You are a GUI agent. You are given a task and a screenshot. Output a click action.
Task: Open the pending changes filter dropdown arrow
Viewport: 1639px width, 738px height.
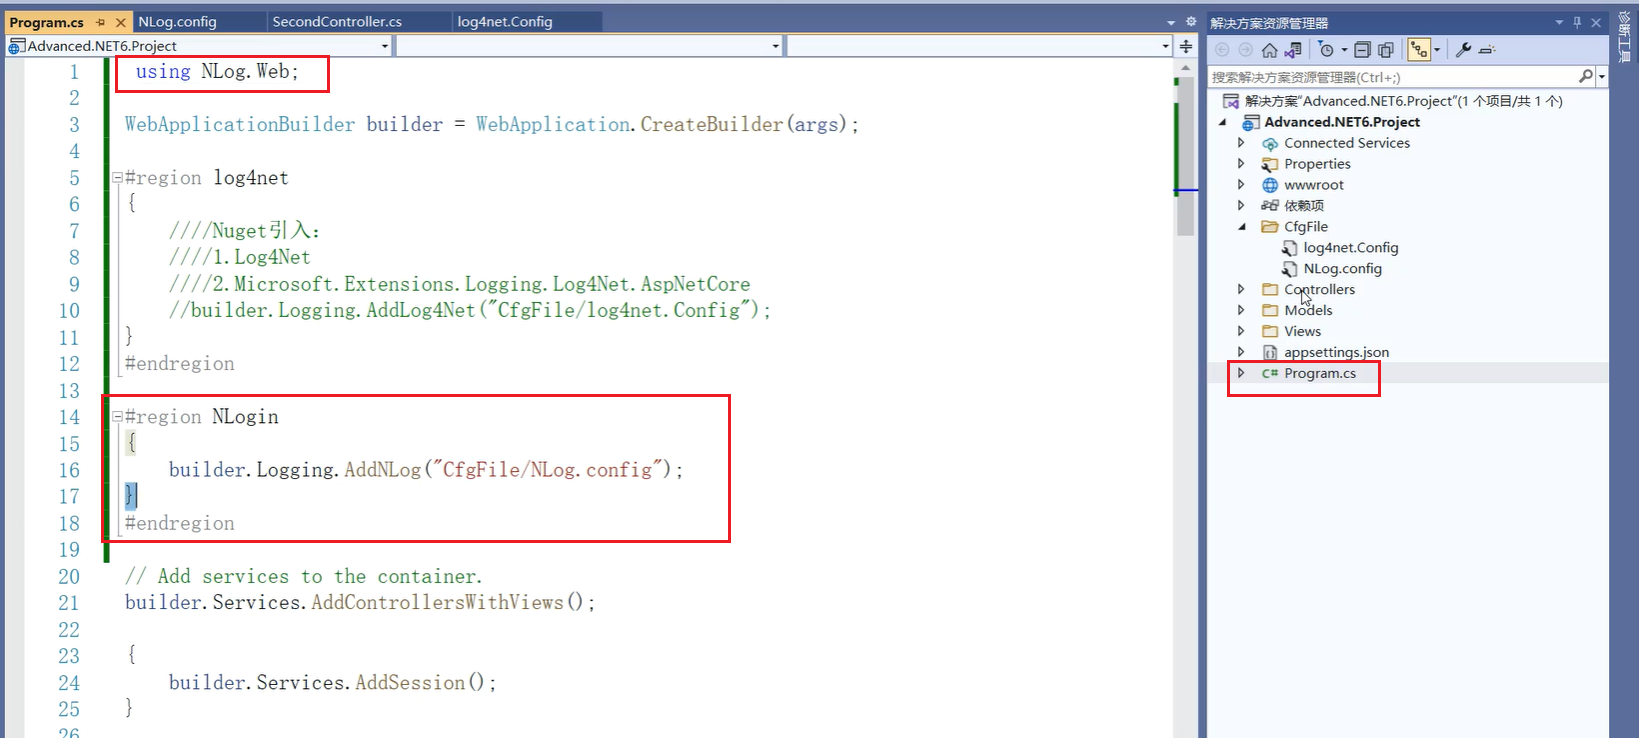coord(1344,50)
